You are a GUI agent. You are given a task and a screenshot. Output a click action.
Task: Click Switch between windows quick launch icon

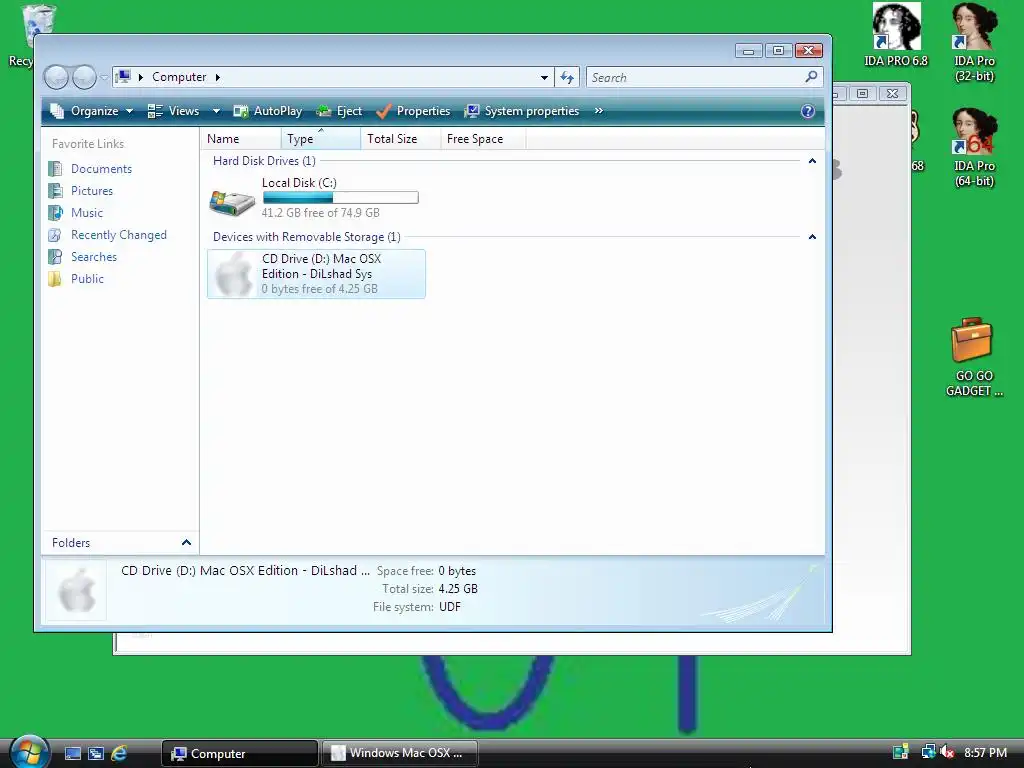(96, 754)
